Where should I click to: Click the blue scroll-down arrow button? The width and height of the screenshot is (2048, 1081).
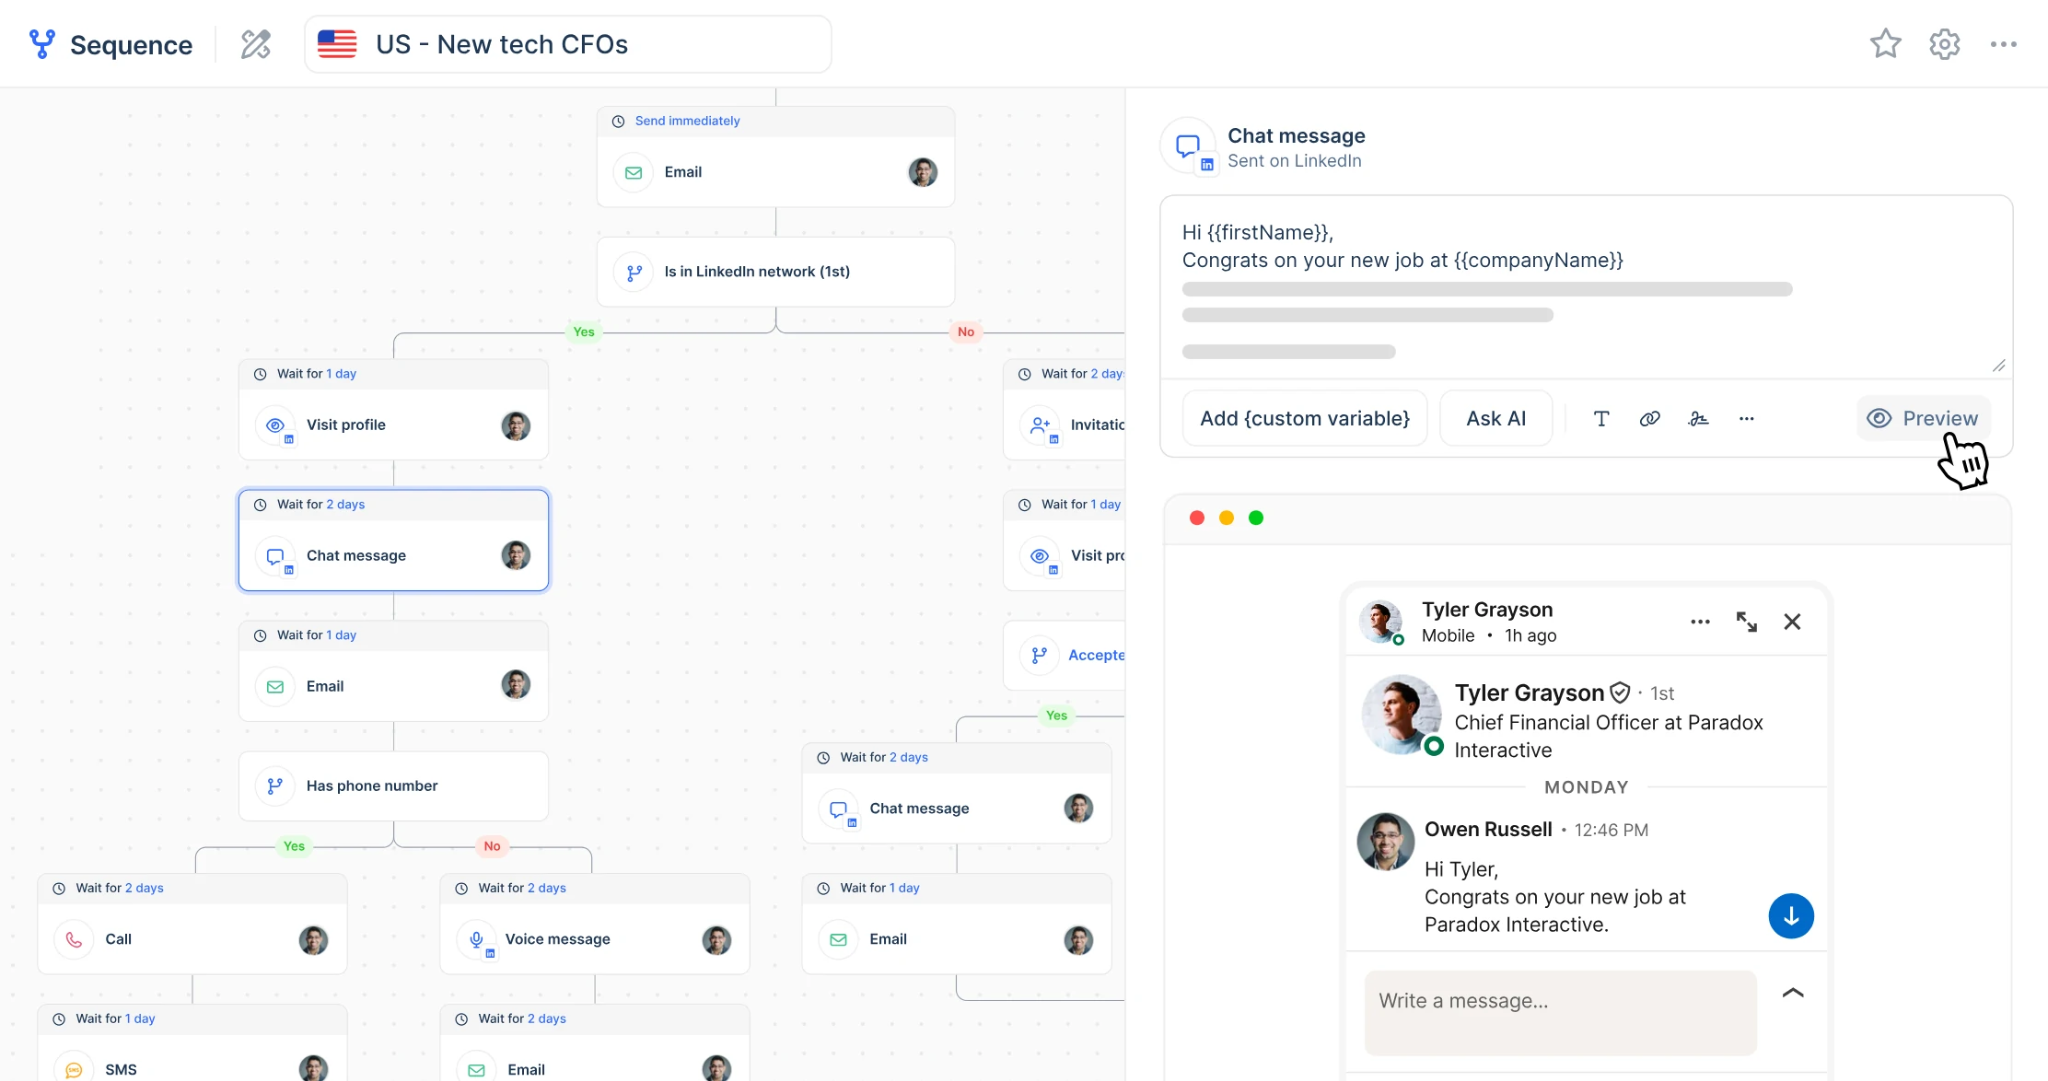pyautogui.click(x=1791, y=916)
